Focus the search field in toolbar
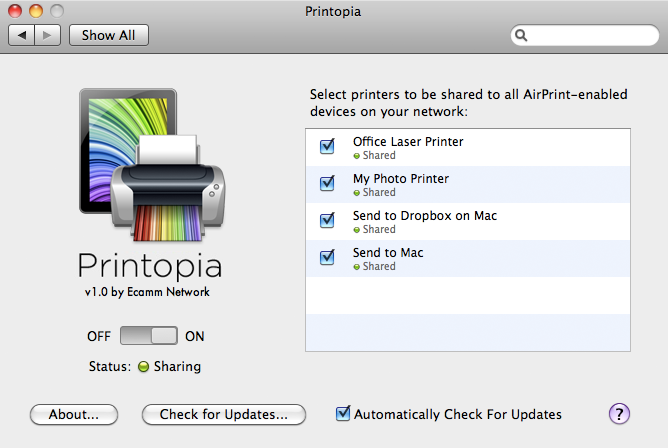668x448 pixels. (584, 35)
